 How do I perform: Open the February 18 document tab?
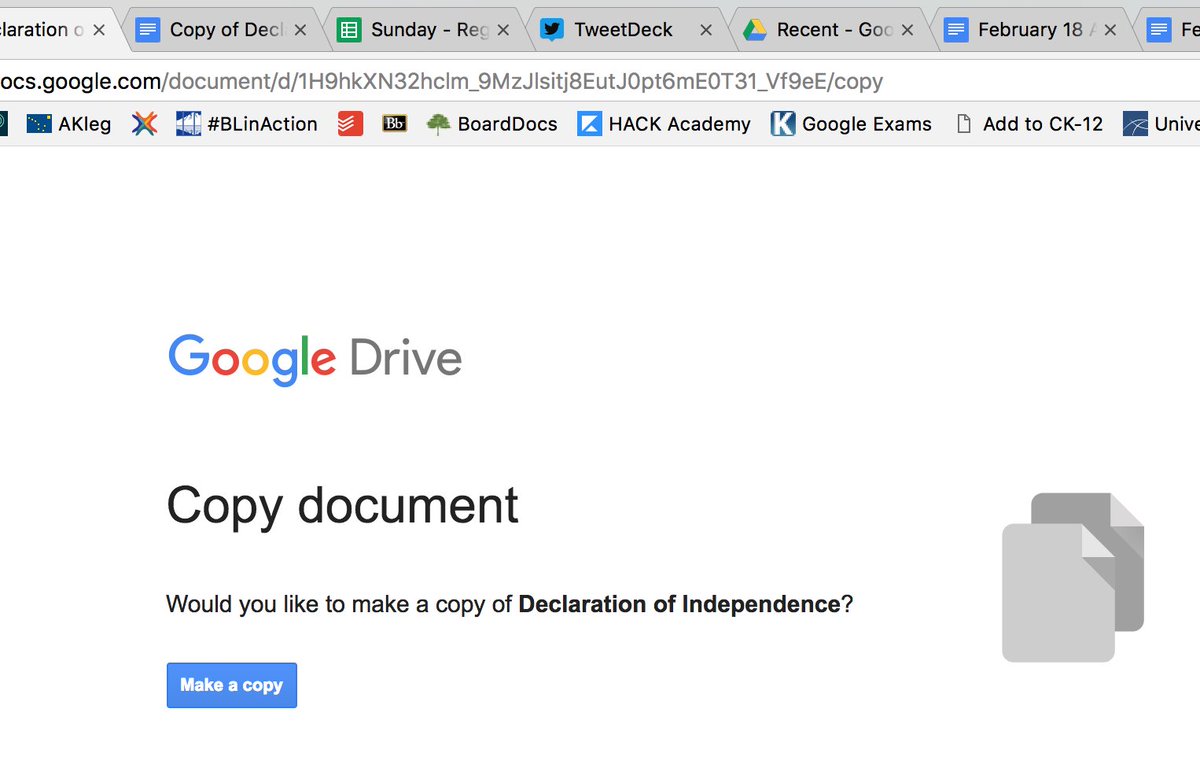click(1035, 30)
